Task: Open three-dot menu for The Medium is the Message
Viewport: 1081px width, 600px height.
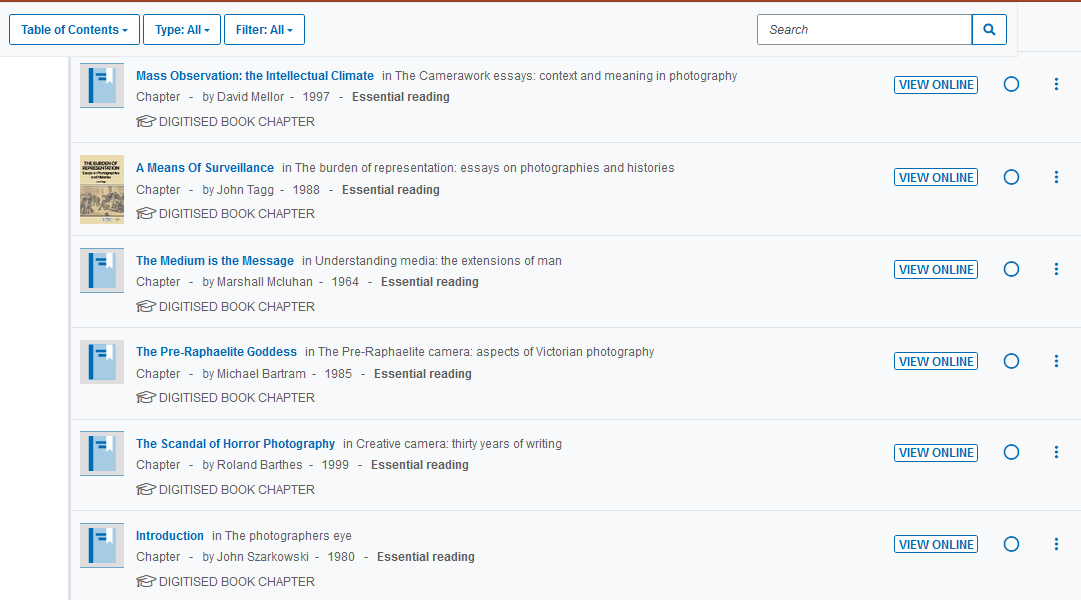Action: coord(1056,269)
